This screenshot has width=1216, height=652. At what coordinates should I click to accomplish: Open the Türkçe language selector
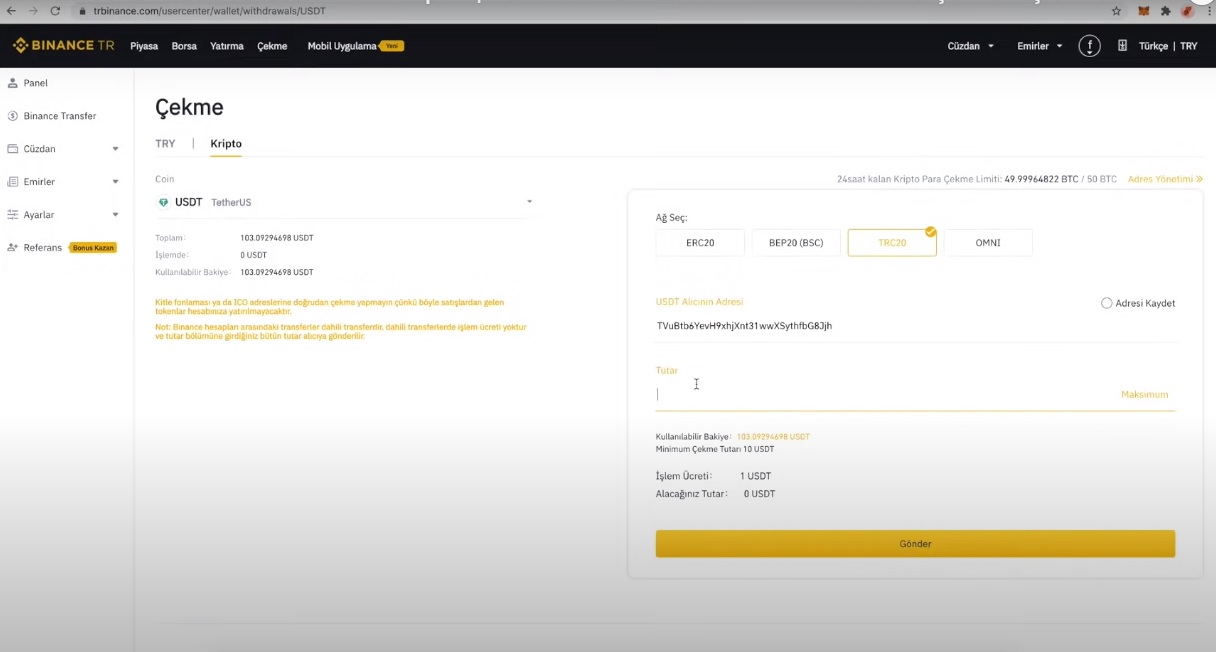(x=1153, y=46)
